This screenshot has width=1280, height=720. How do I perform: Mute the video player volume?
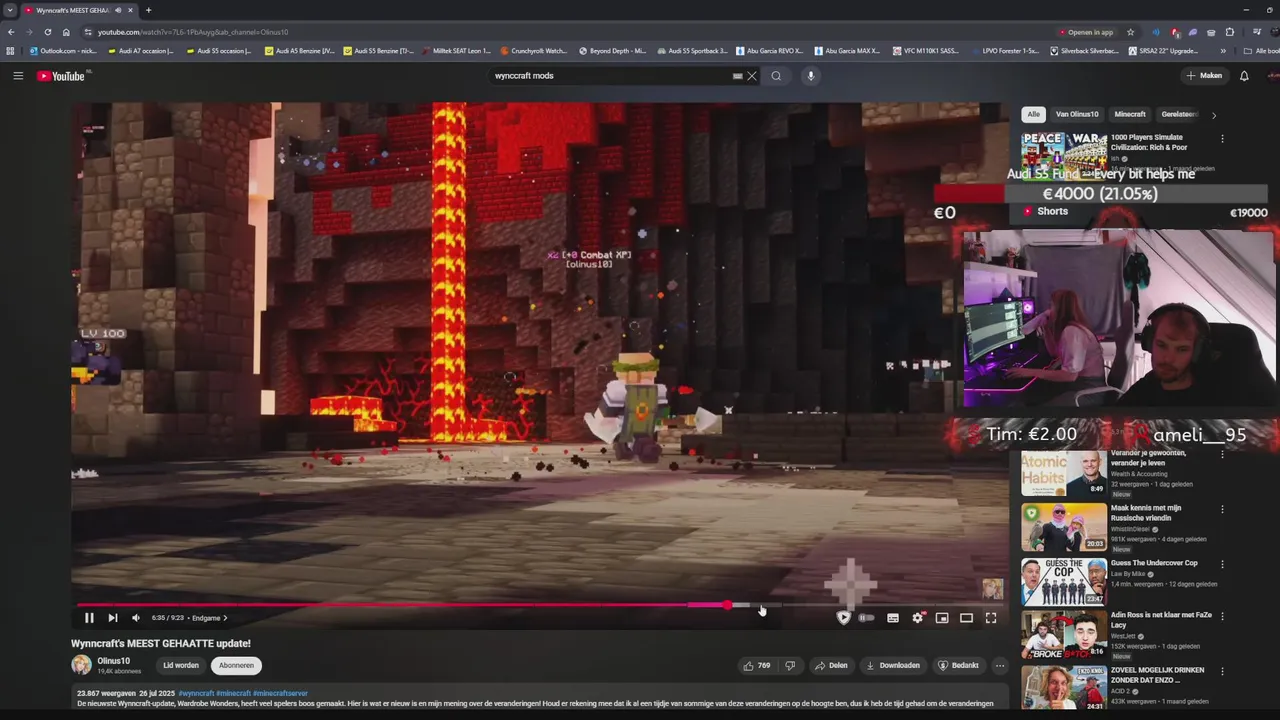(136, 618)
